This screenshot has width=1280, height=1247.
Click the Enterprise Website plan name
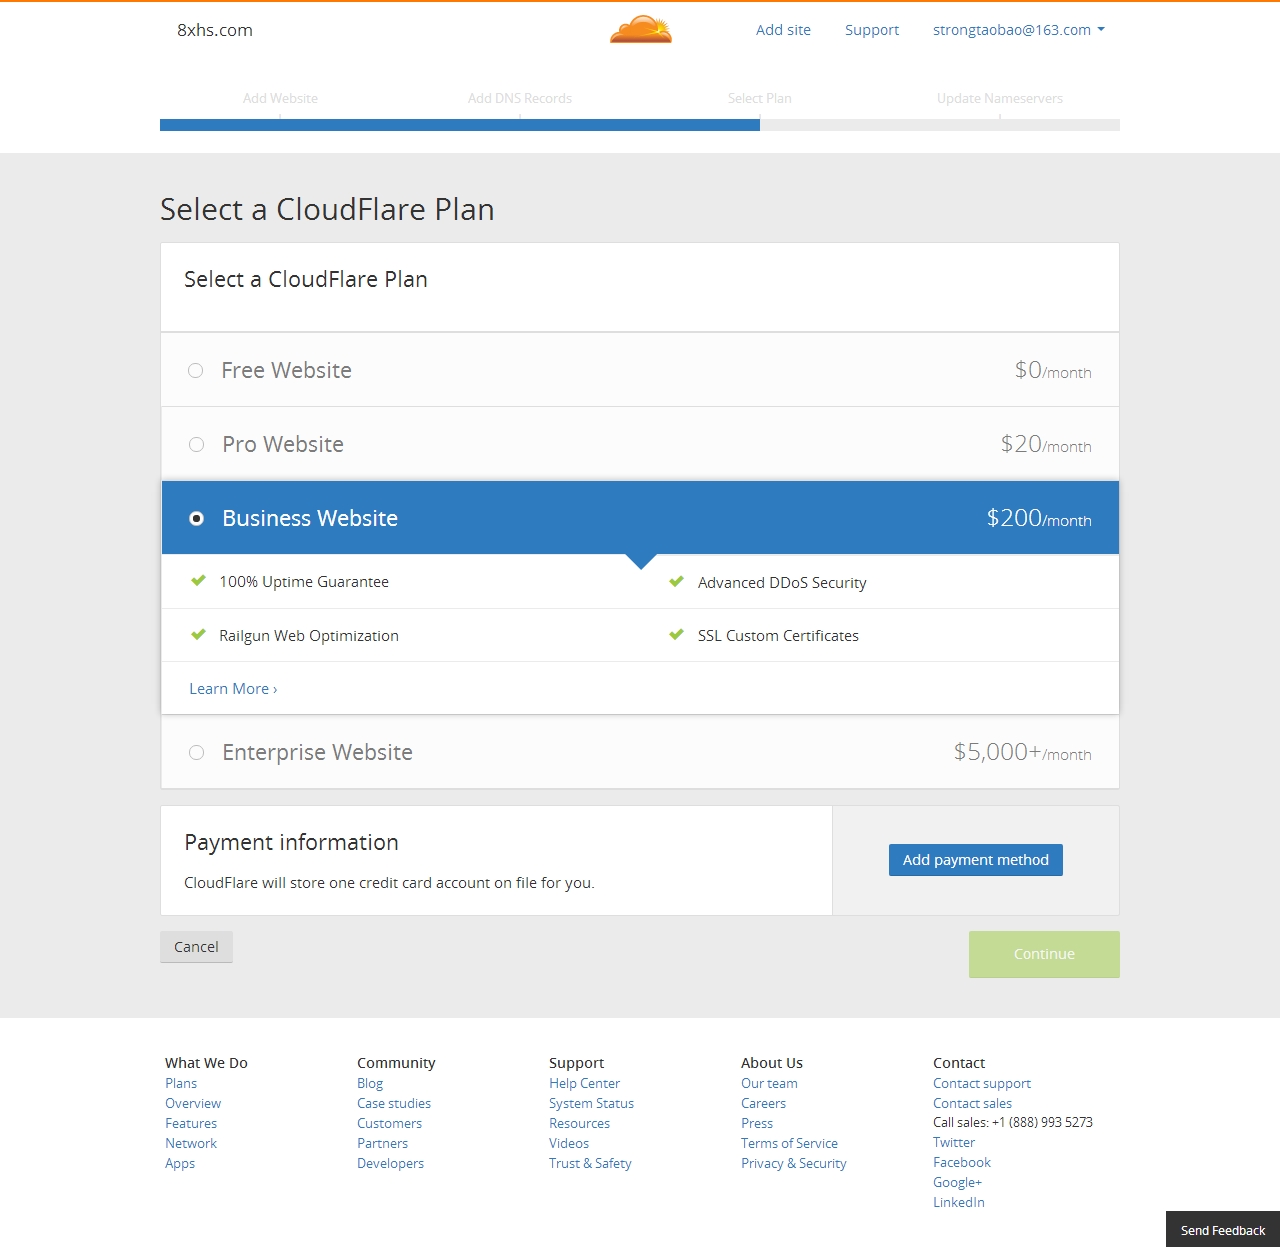317,752
